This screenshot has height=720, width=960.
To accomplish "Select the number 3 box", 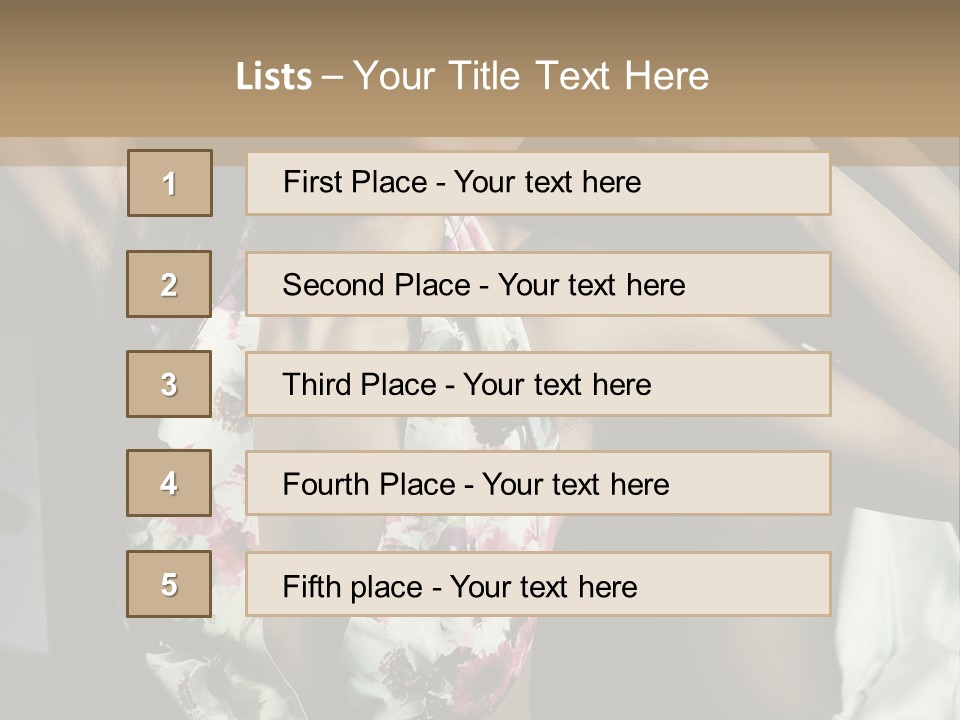I will 169,384.
